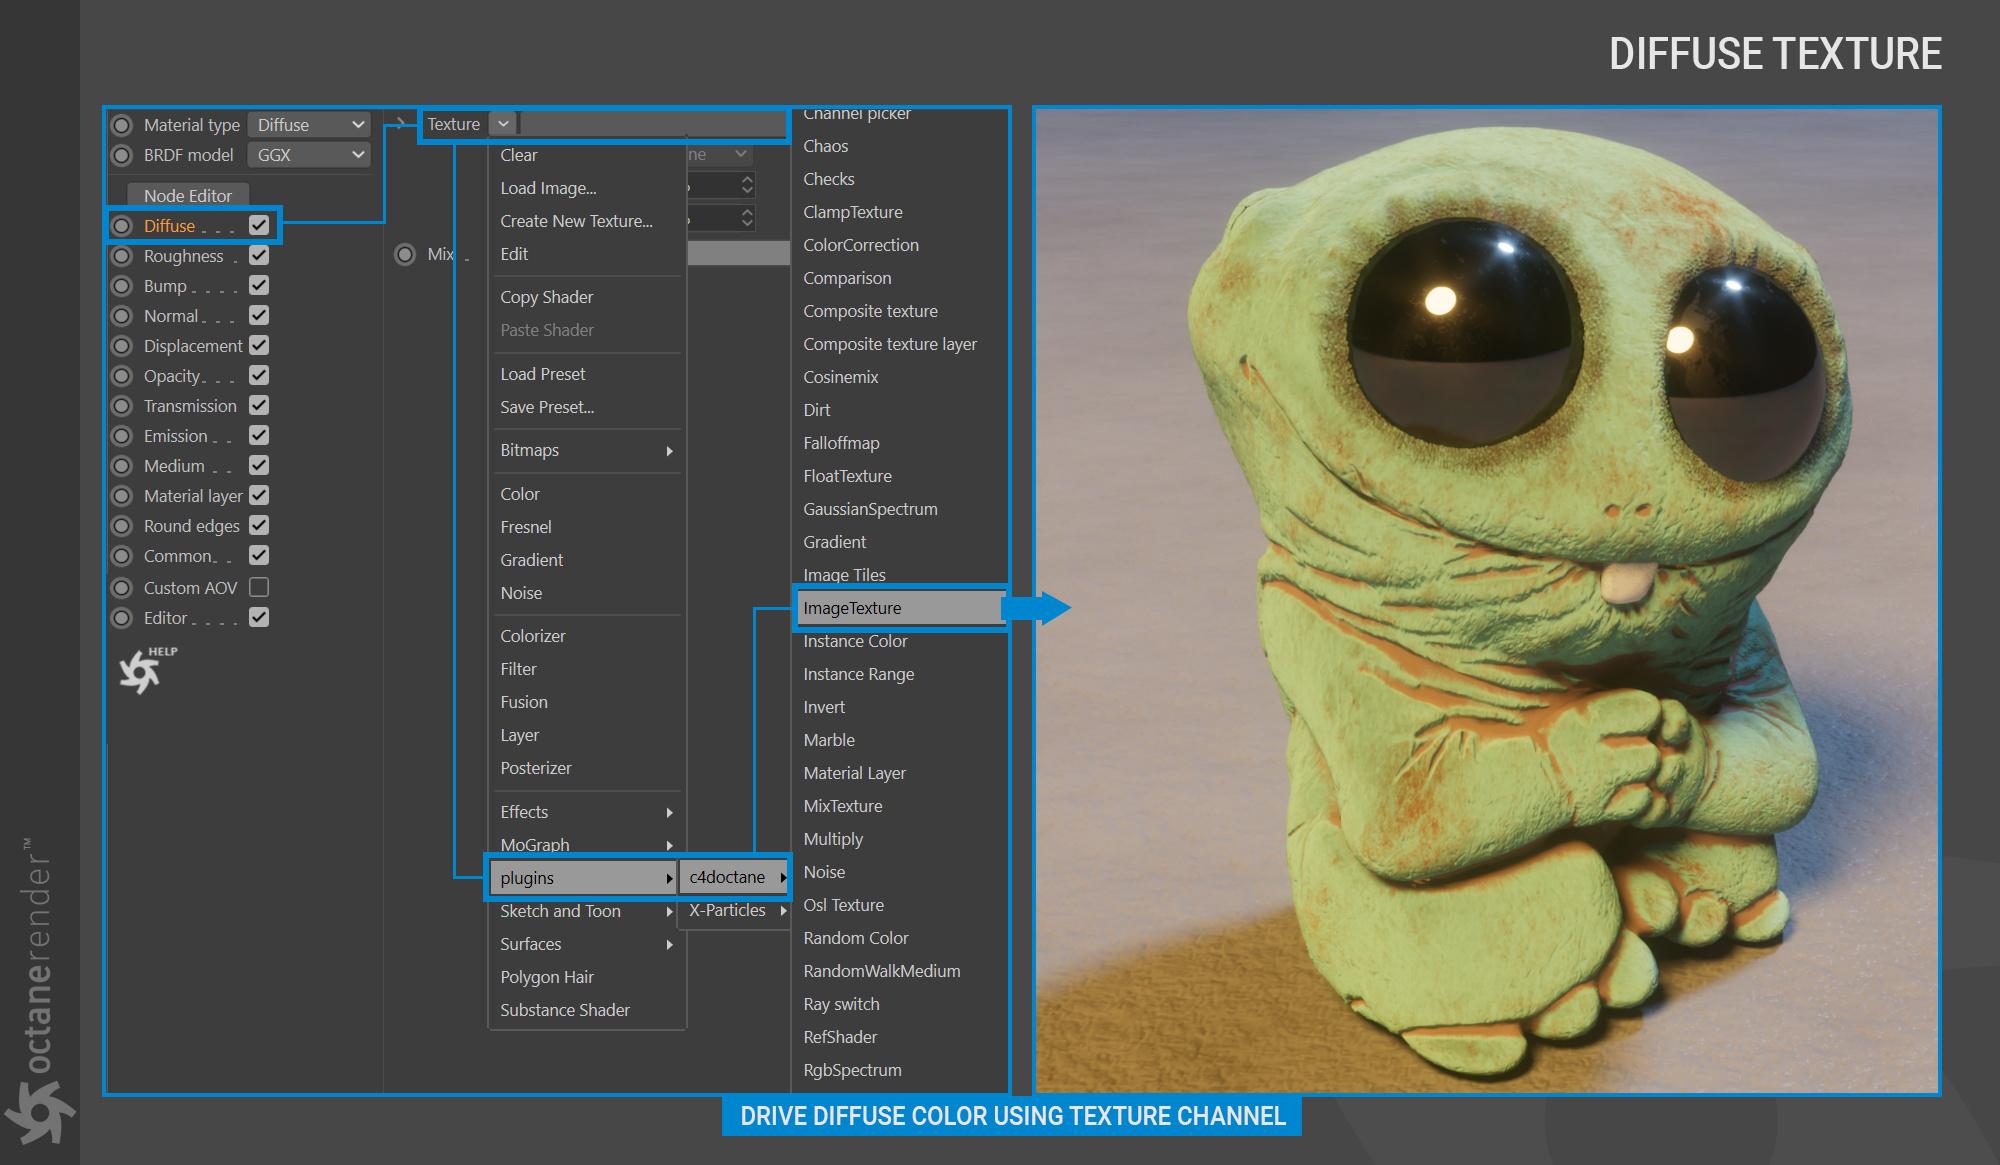Viewport: 2000px width, 1165px height.
Task: Click the Roughness channel circle icon
Action: (122, 256)
